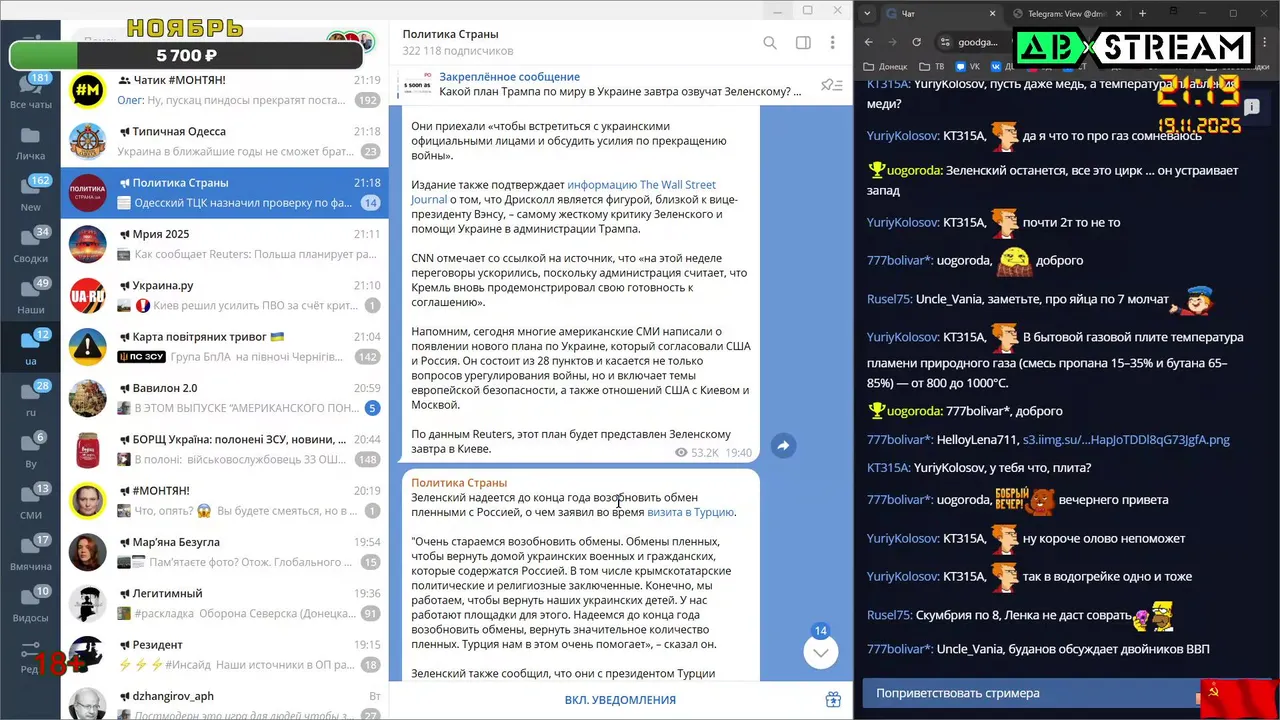
Task: Forward the post with share arrow
Action: [x=784, y=446]
